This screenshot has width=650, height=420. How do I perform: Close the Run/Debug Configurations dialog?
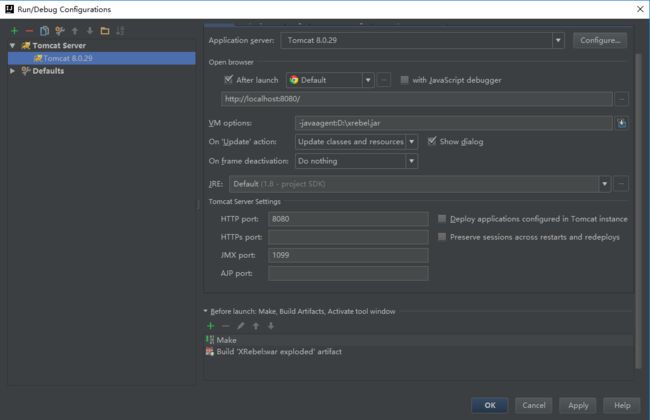(x=640, y=9)
